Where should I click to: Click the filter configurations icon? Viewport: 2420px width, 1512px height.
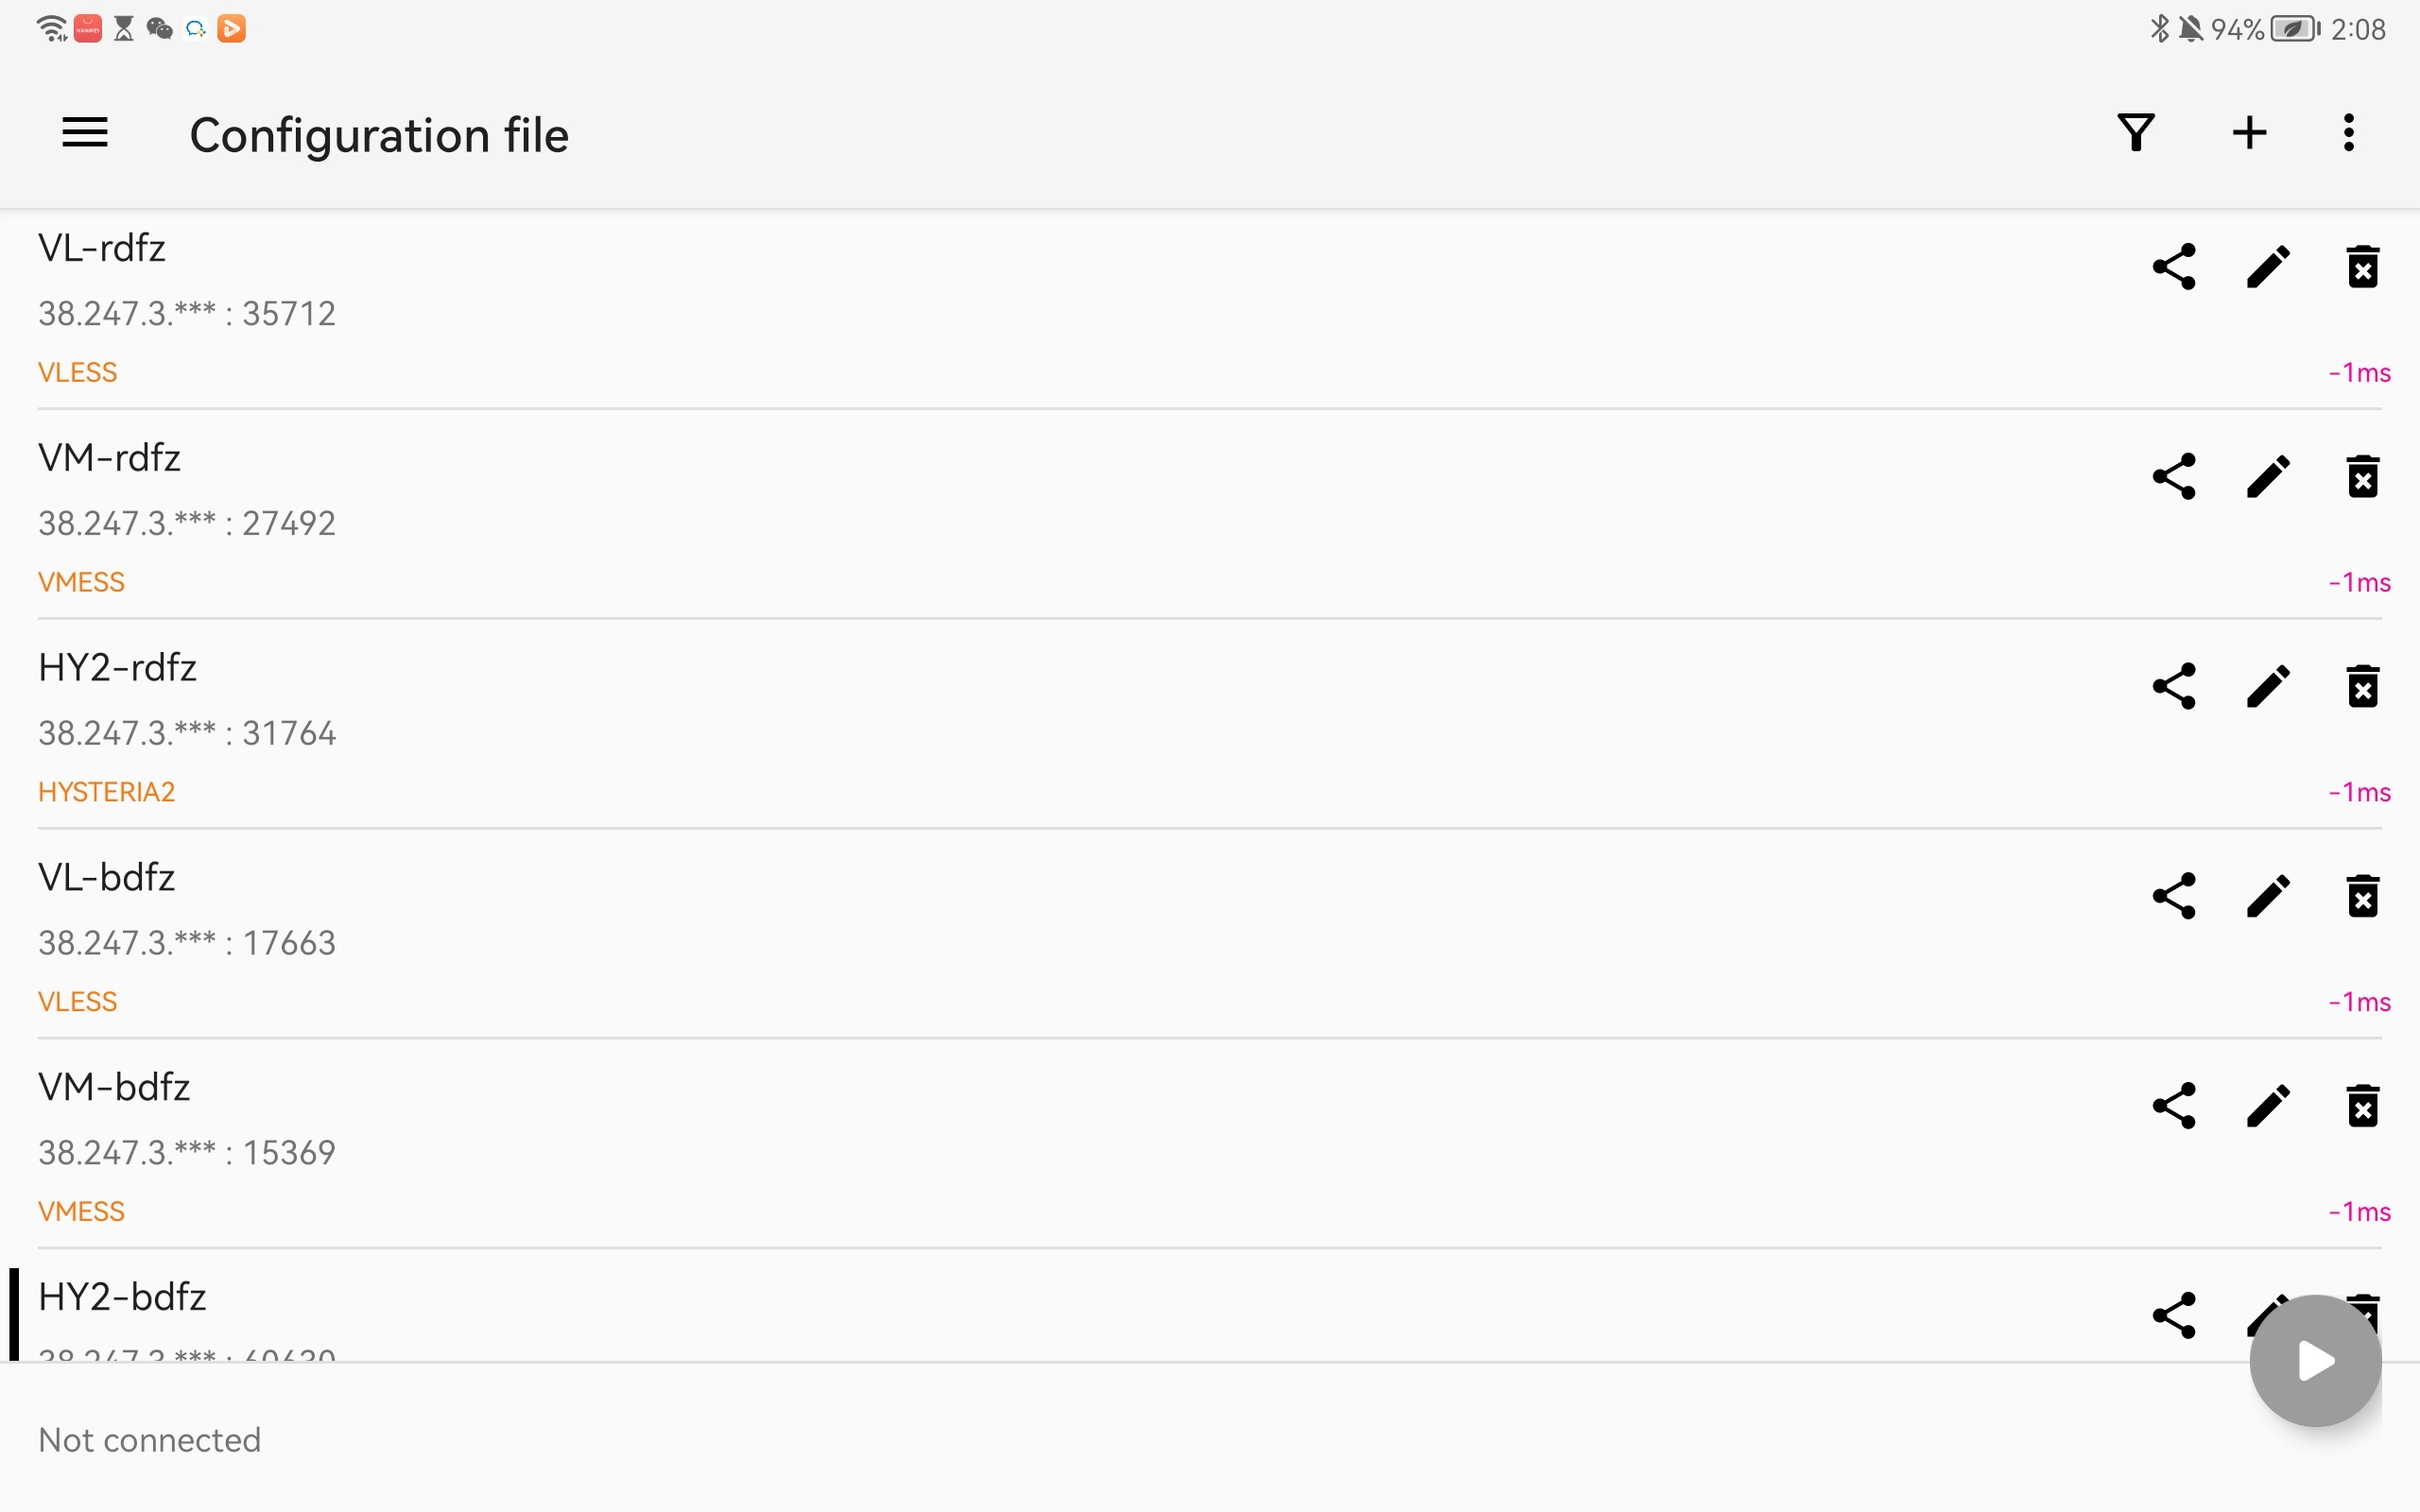point(2135,133)
